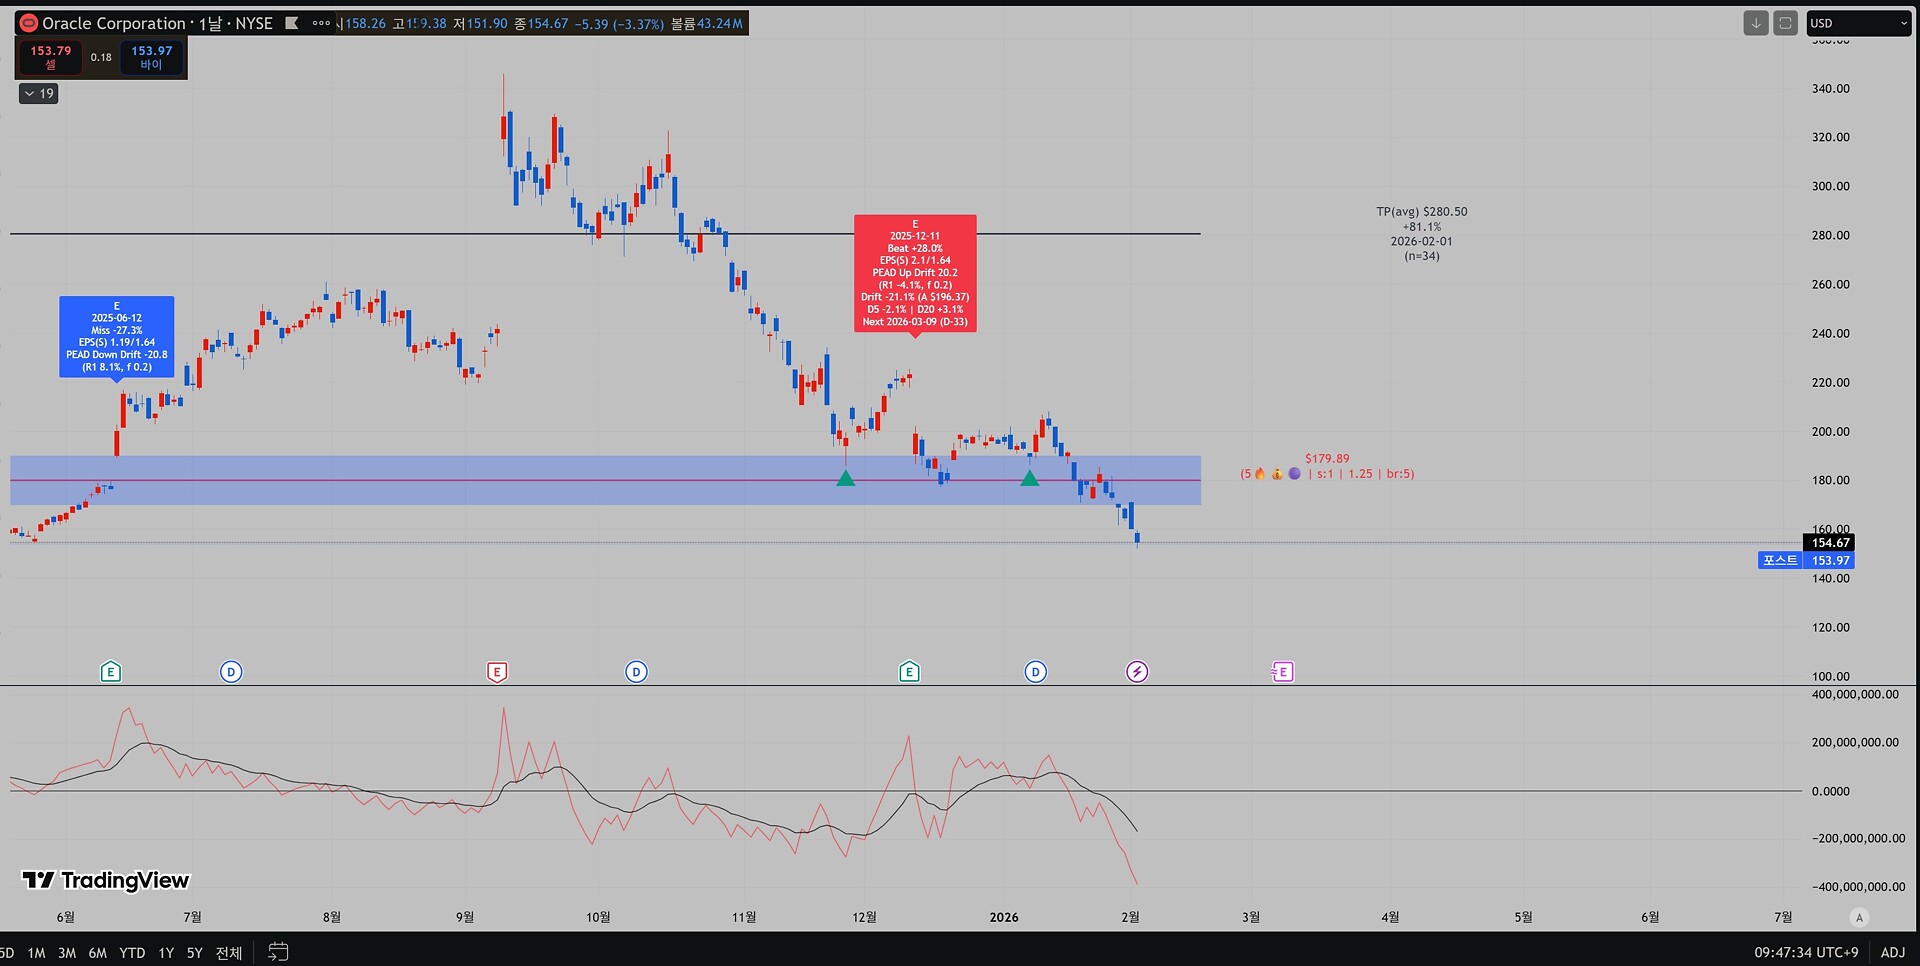Click the blue D dividend marker in January 2026

point(1036,672)
